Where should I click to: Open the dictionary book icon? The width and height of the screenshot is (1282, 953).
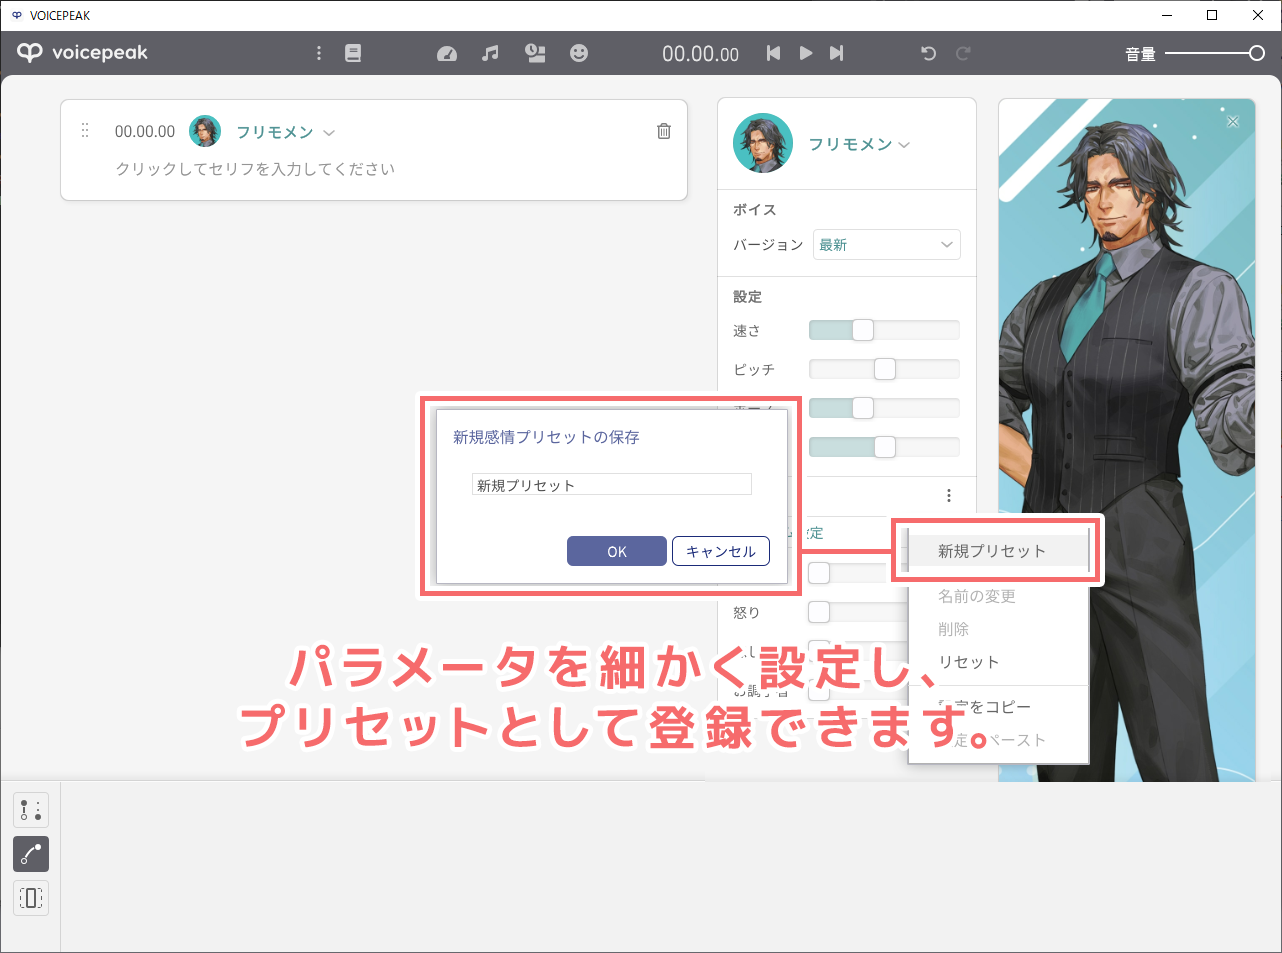pos(353,53)
